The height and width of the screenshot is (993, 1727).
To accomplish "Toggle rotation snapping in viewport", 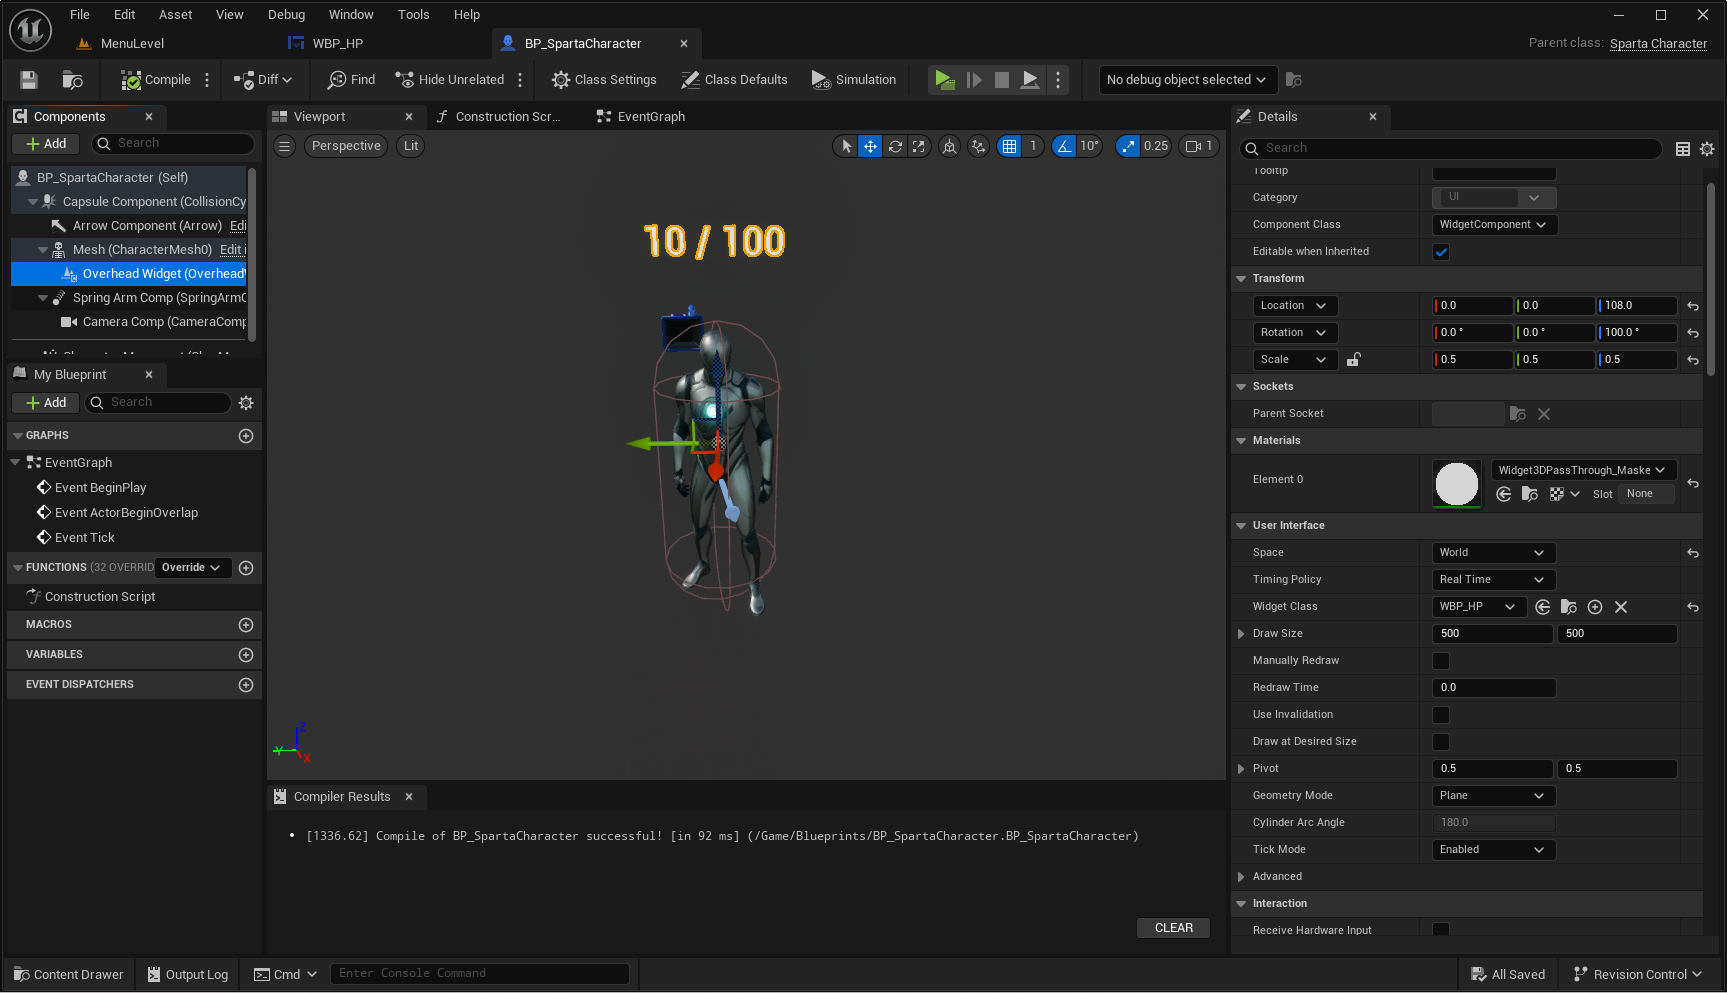I will tap(1064, 146).
